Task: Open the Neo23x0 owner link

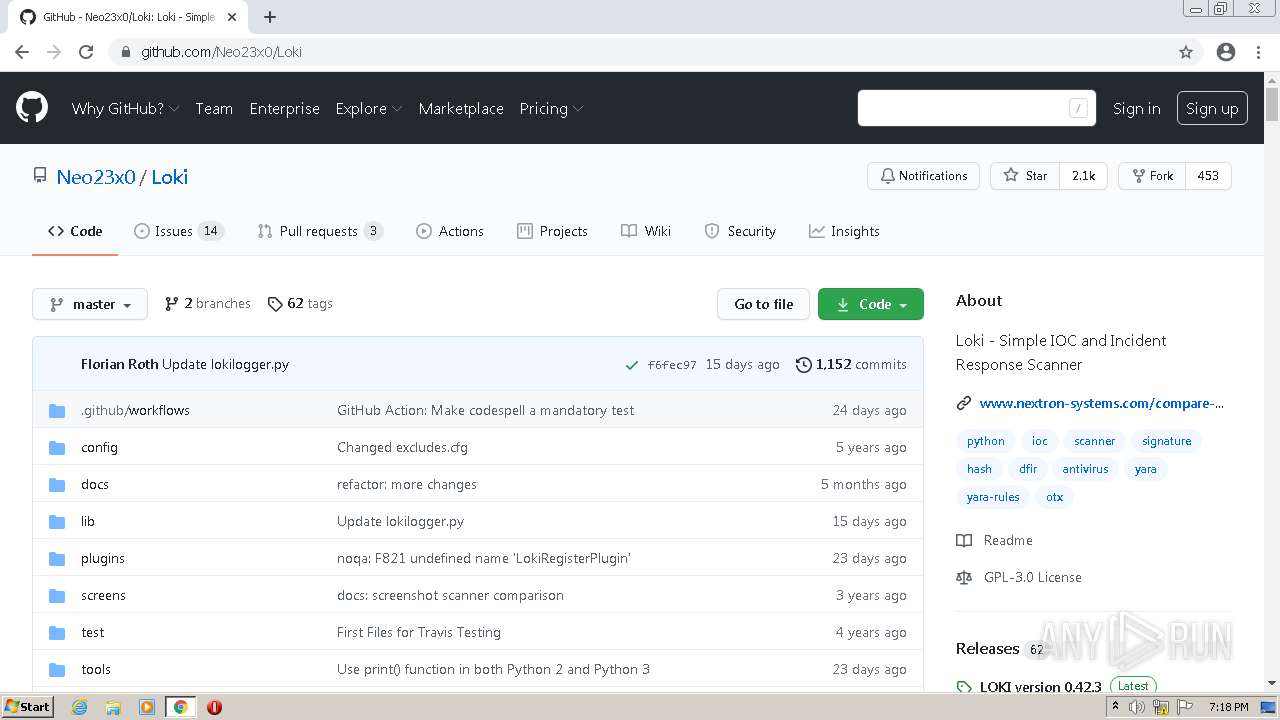Action: [96, 177]
